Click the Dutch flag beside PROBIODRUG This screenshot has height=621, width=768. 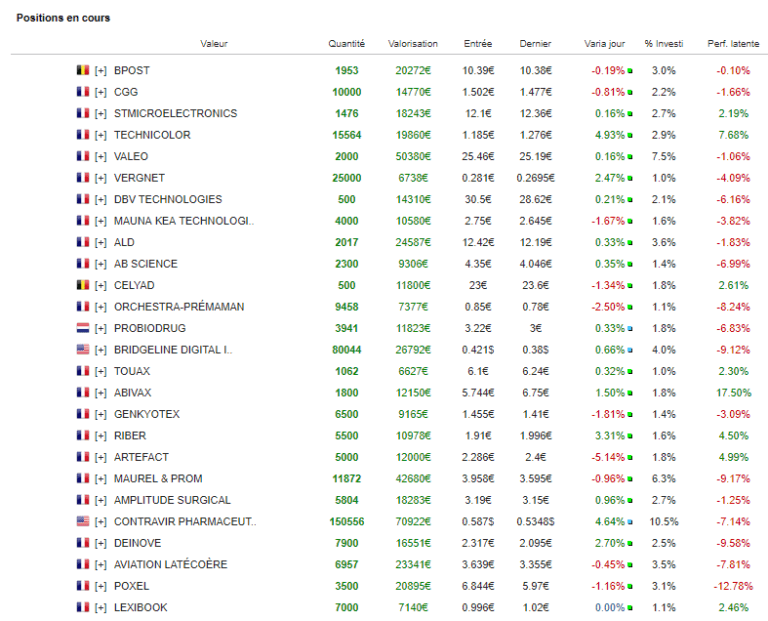tap(83, 328)
